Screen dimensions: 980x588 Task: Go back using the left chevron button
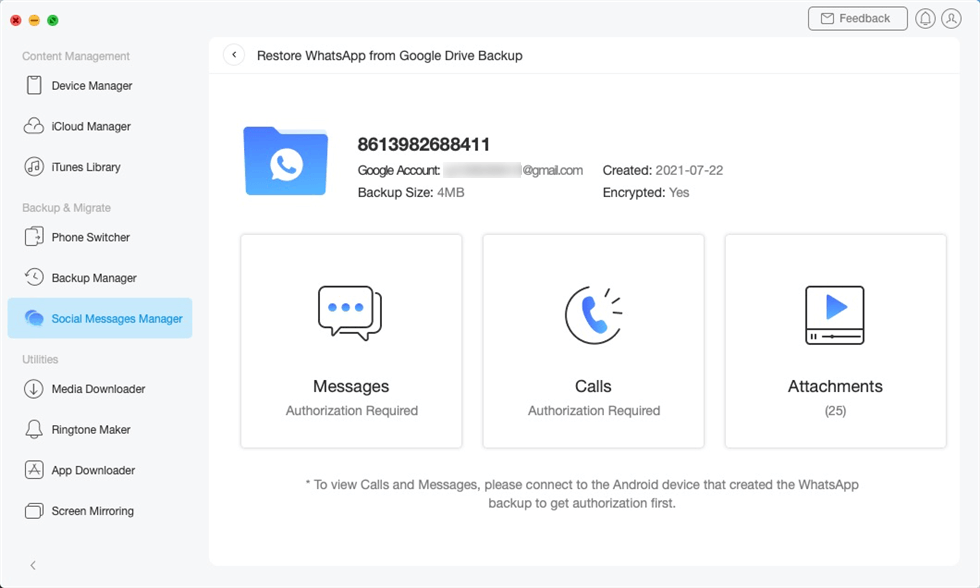234,55
